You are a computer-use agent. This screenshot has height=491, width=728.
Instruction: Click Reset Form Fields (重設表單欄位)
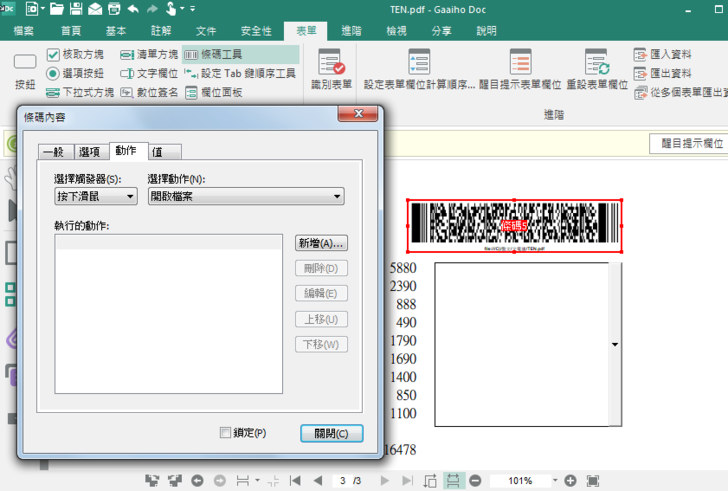pyautogui.click(x=597, y=69)
